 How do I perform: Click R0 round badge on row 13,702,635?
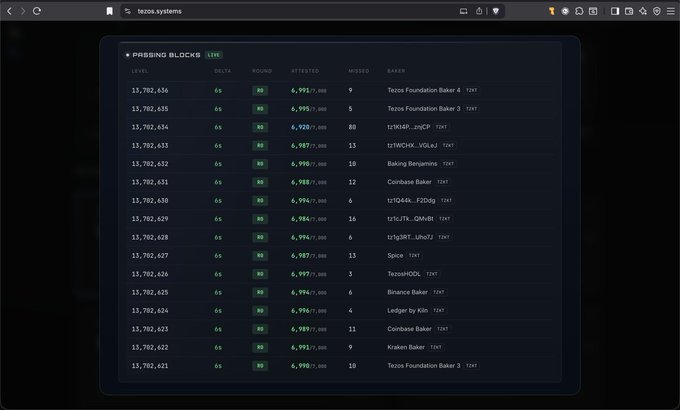point(260,109)
